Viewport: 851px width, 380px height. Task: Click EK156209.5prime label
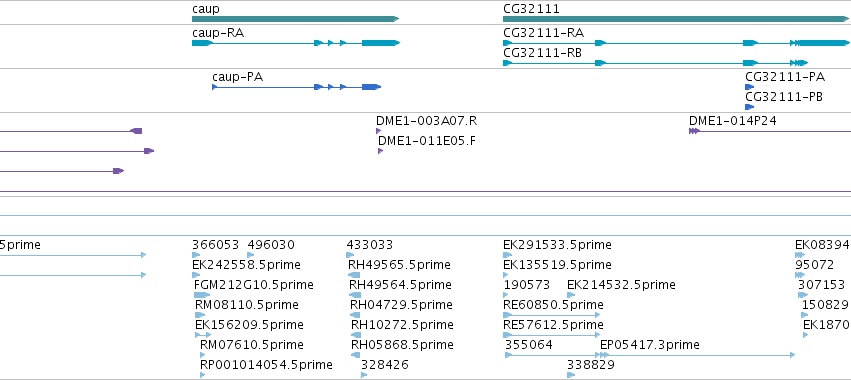pos(249,325)
